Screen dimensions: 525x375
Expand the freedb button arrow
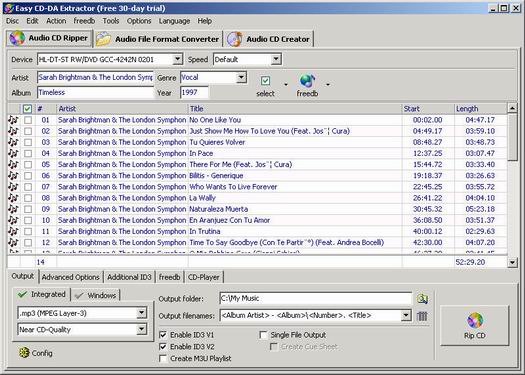328,84
